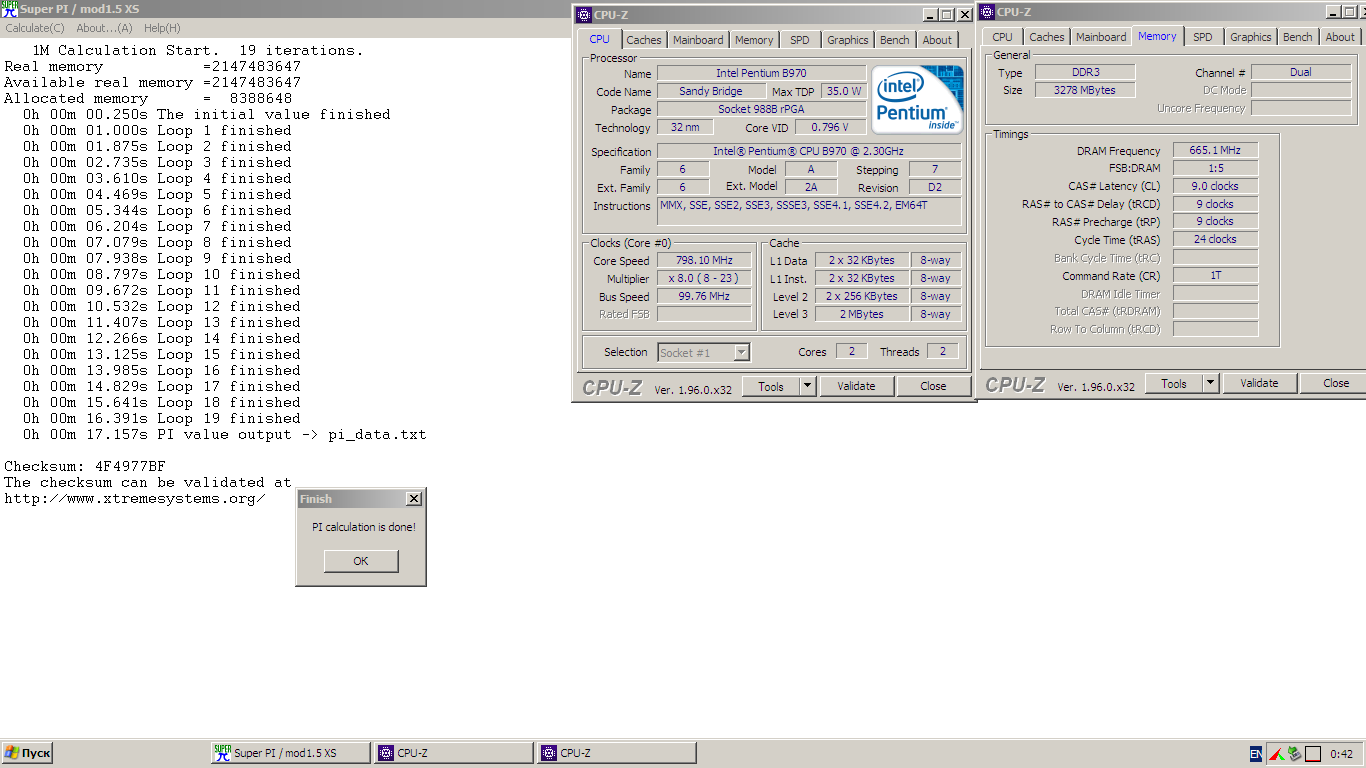Click the taskbar clock showing 0:42
1366x768 pixels.
pyautogui.click(x=1342, y=754)
